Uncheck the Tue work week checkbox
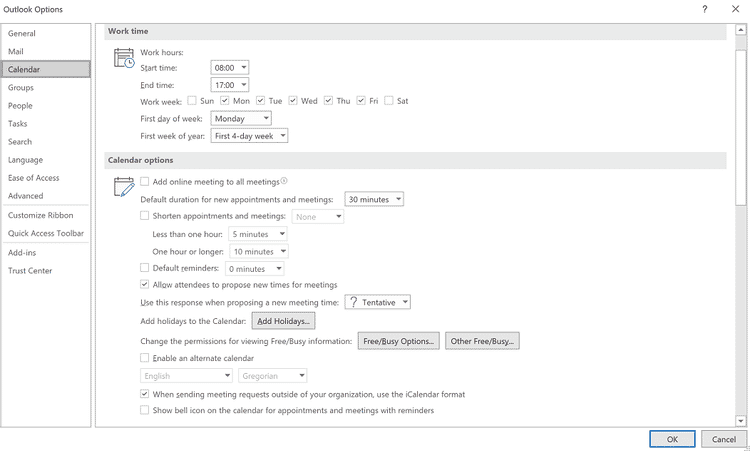Viewport: 750px width, 451px height. pos(260,100)
